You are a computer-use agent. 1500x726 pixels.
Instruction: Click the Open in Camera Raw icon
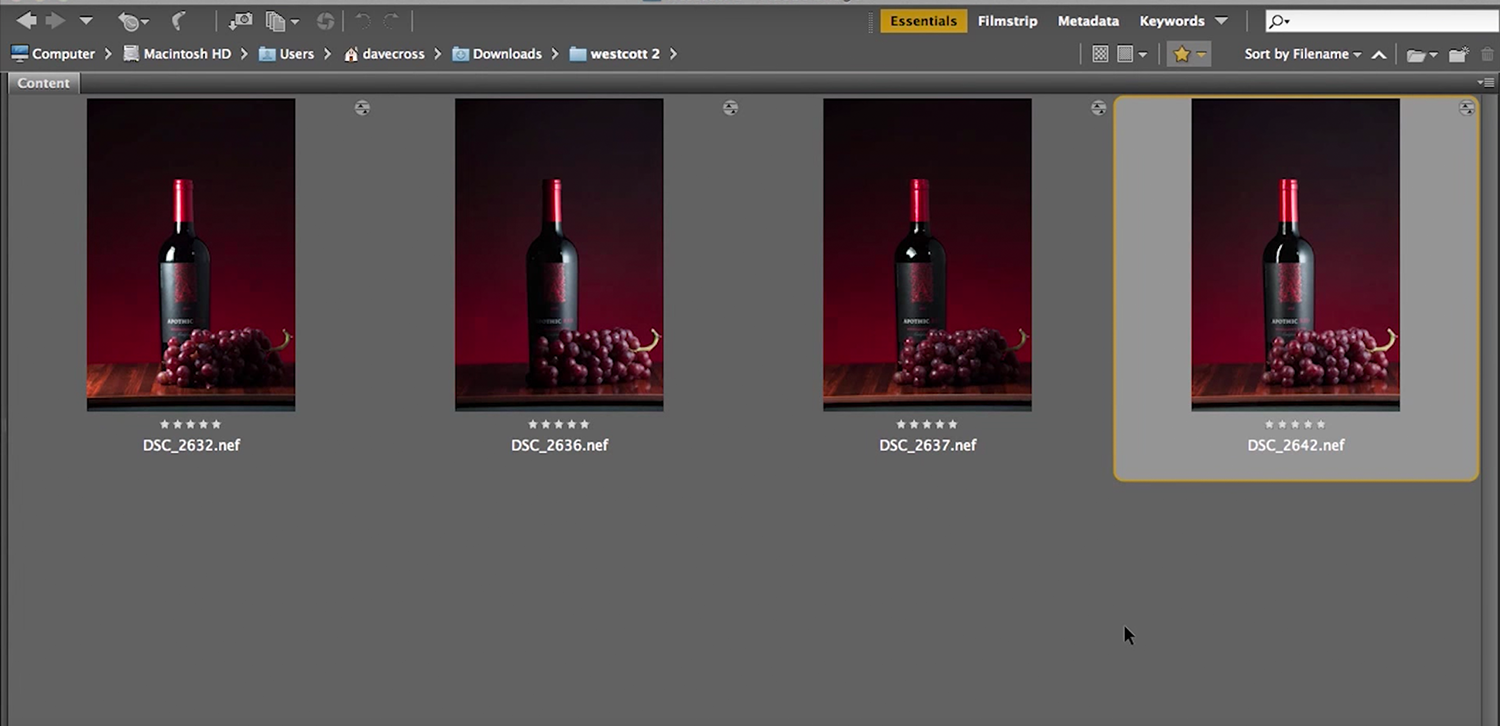325,20
